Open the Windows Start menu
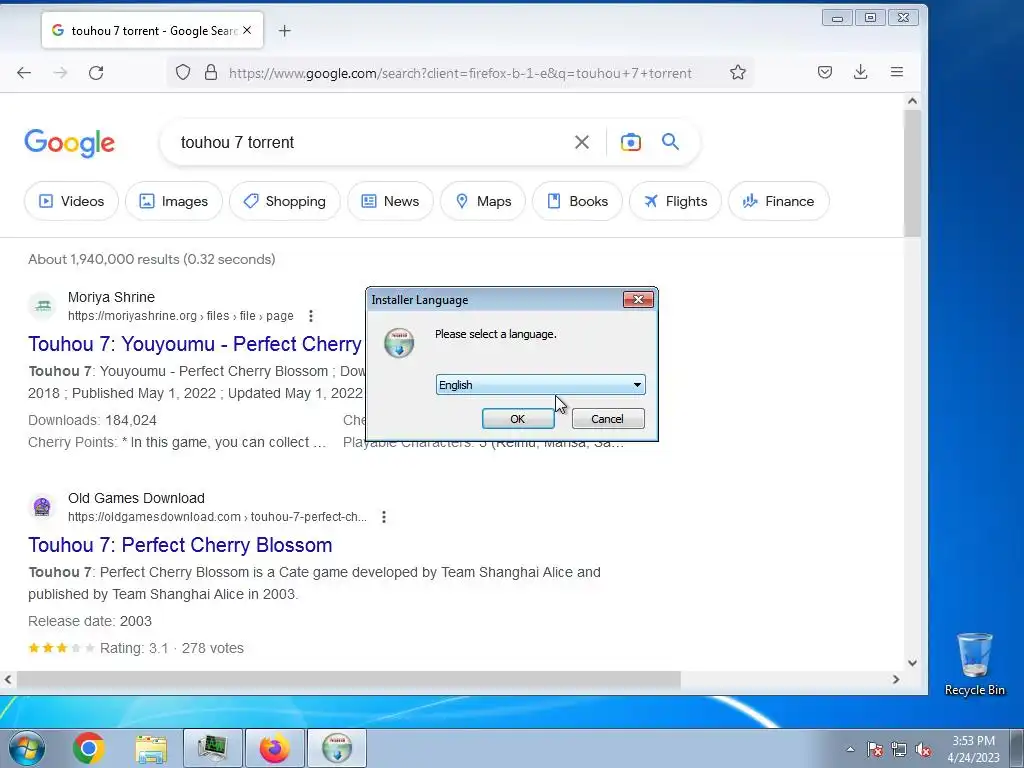This screenshot has height=768, width=1024. click(x=27, y=748)
